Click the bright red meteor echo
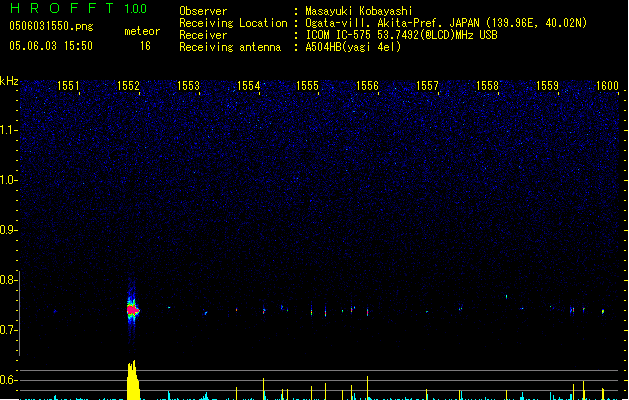629x400 pixels. click(x=132, y=310)
